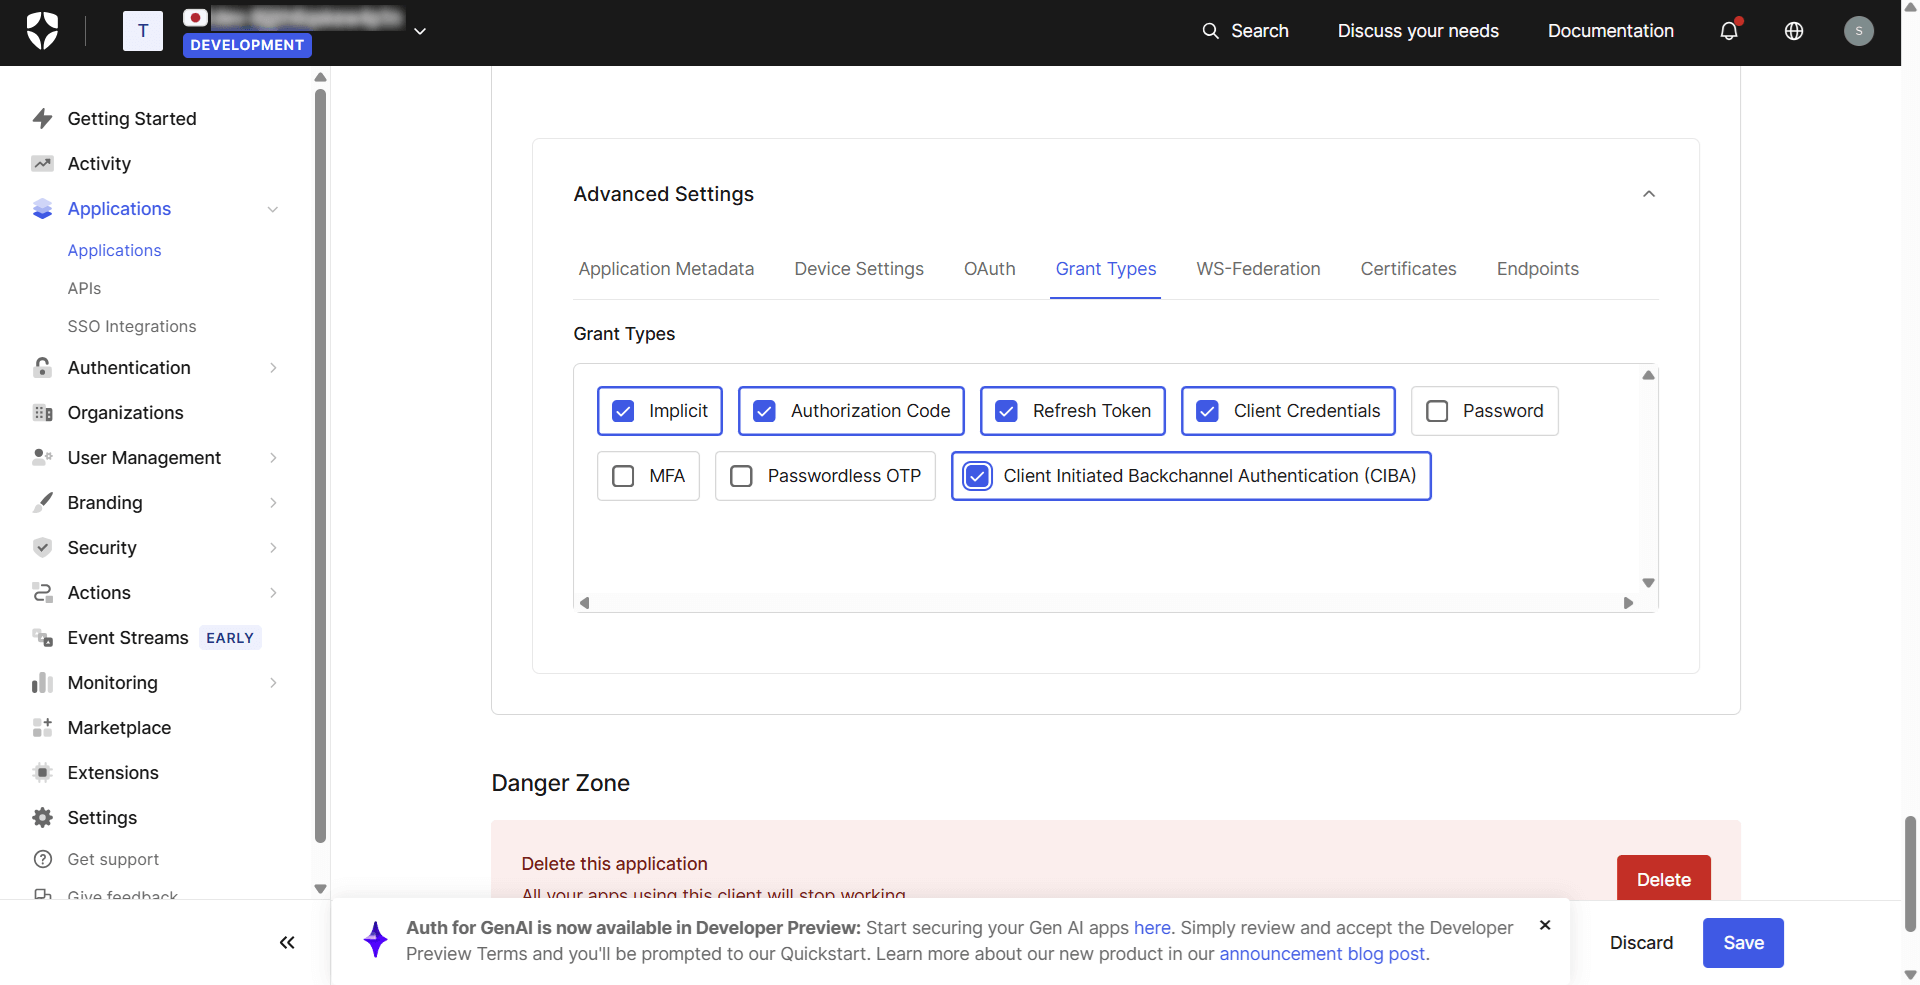The width and height of the screenshot is (1920, 985).
Task: Check the Passwordless OTP grant
Action: point(741,476)
